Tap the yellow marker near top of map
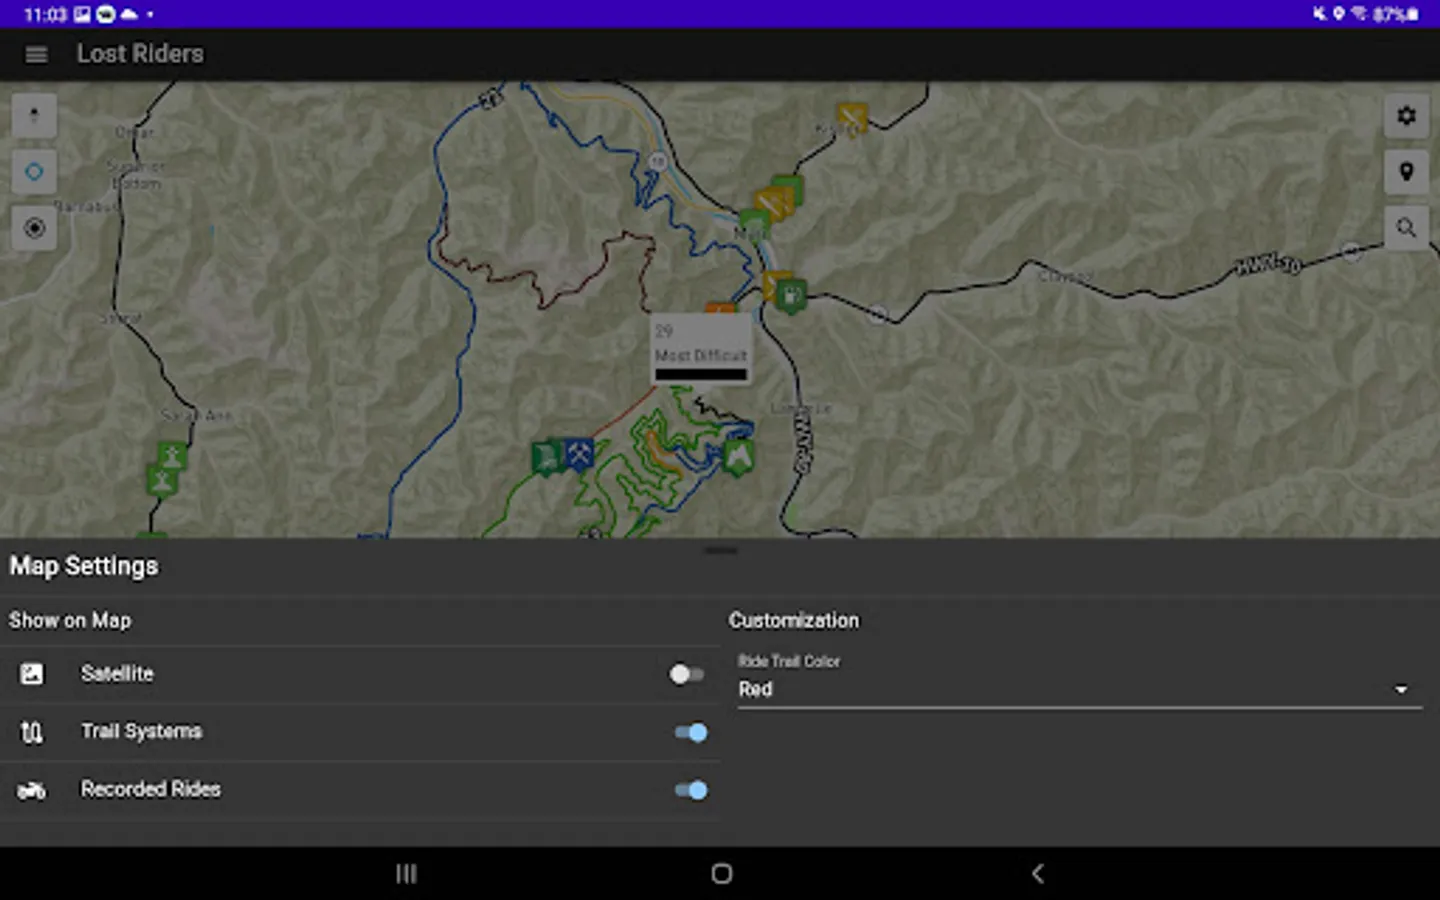 coord(852,118)
